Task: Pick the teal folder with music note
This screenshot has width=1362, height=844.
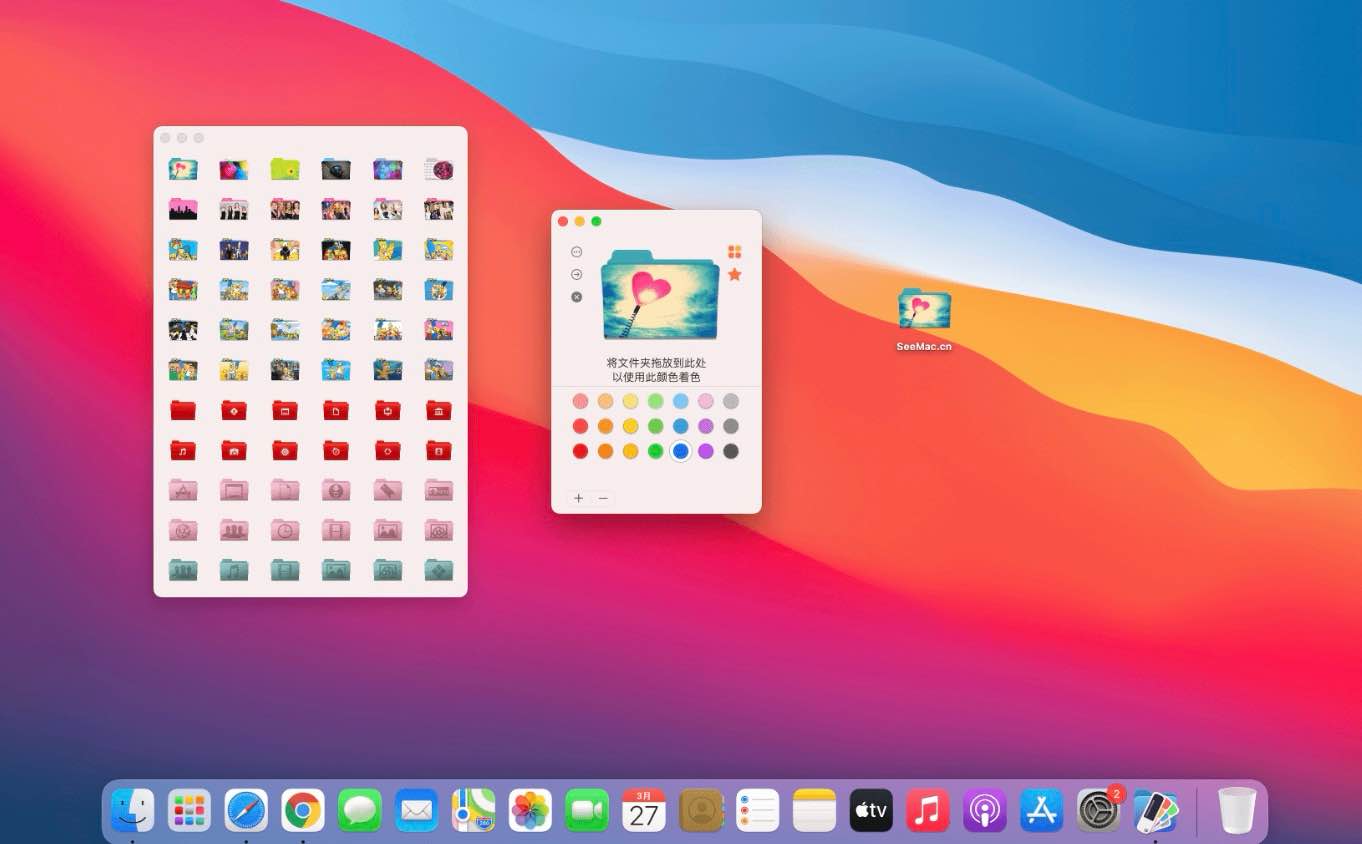Action: pos(234,570)
